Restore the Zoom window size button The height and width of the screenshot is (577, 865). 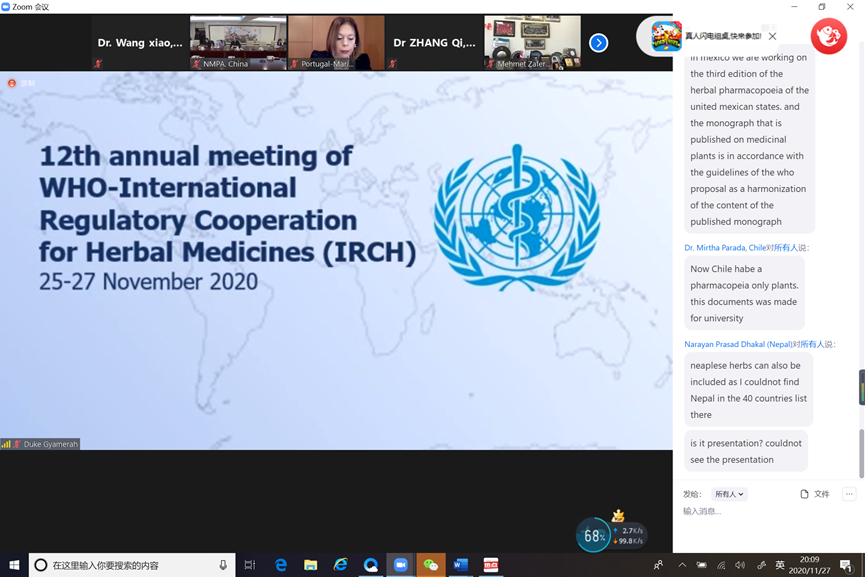pos(822,7)
